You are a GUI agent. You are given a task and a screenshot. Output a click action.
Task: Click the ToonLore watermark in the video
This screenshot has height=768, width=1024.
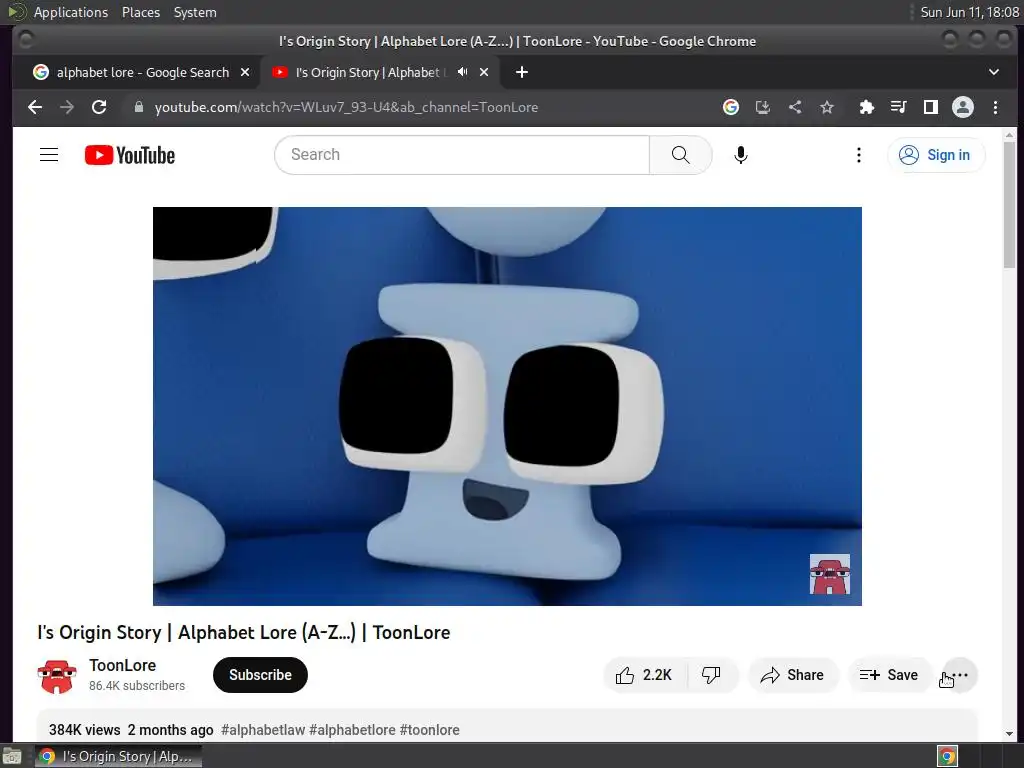click(829, 574)
